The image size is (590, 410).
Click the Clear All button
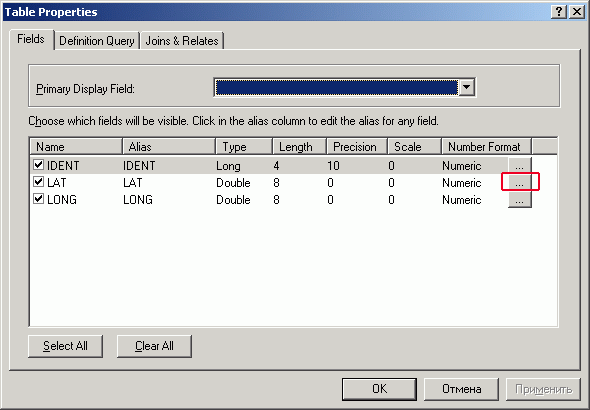tap(154, 346)
